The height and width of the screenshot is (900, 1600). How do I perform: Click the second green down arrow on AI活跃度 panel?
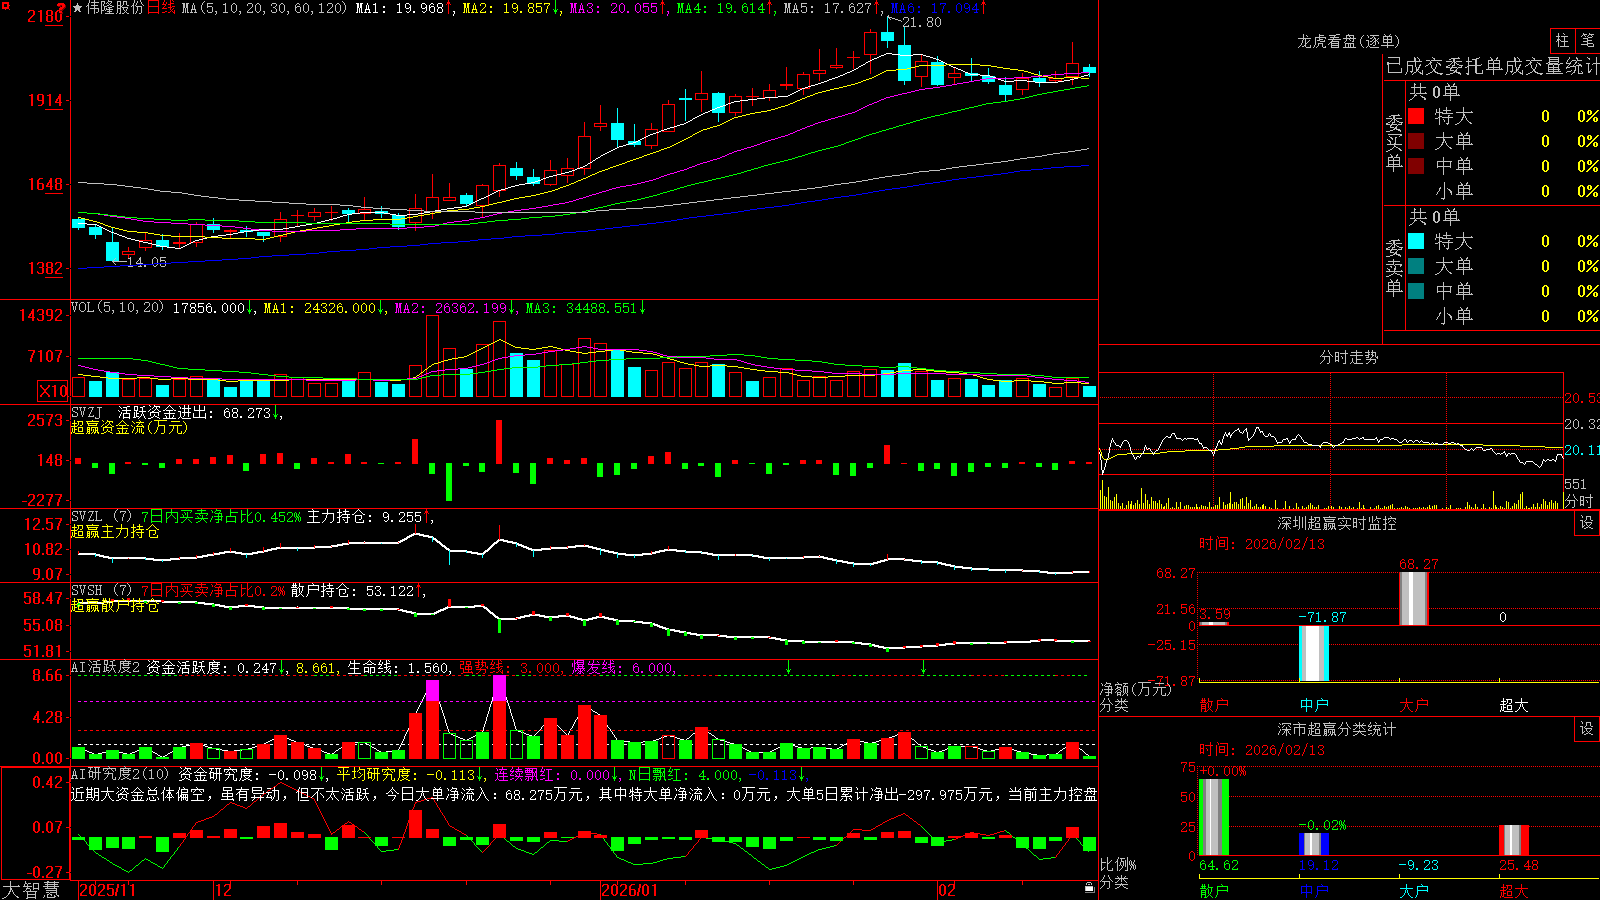pos(923,667)
